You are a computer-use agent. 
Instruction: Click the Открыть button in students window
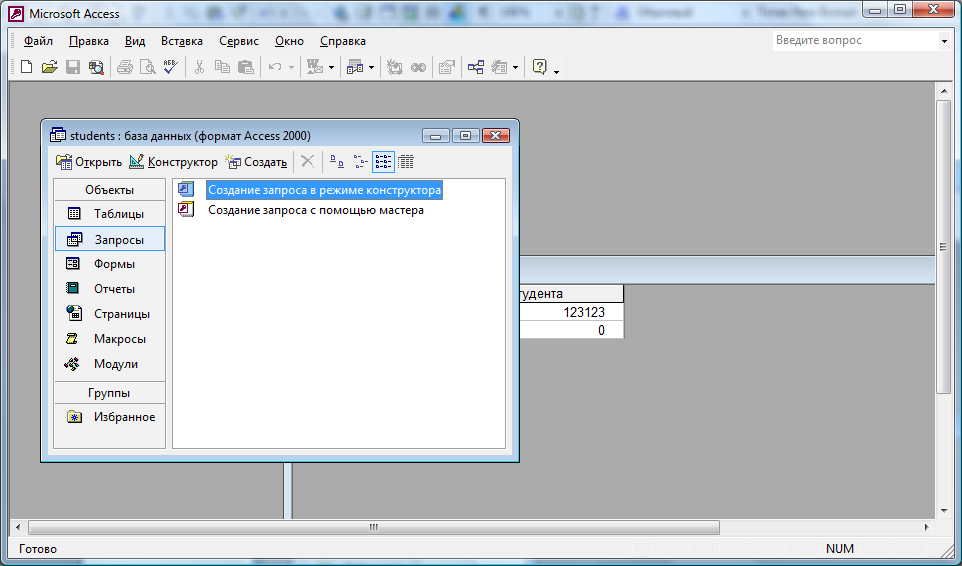click(89, 161)
